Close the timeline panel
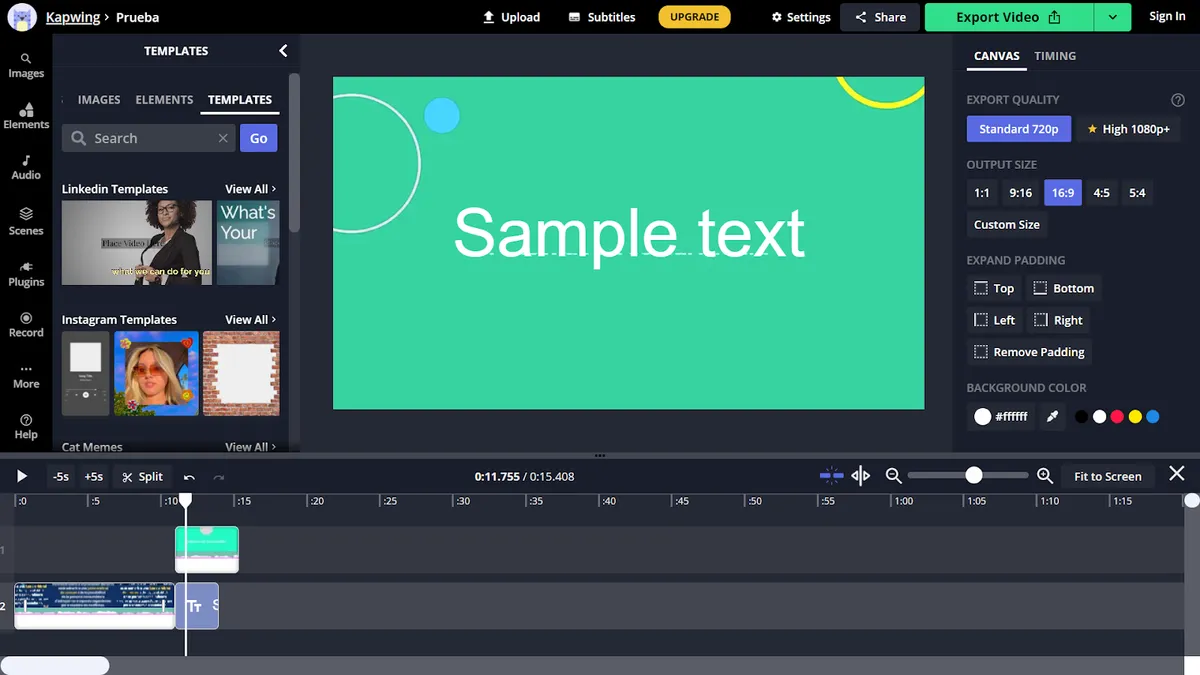The width and height of the screenshot is (1200, 675). (x=1177, y=473)
